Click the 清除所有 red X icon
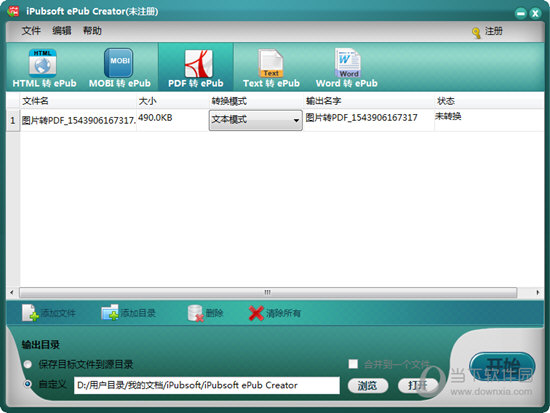The width and height of the screenshot is (550, 413). tap(256, 313)
